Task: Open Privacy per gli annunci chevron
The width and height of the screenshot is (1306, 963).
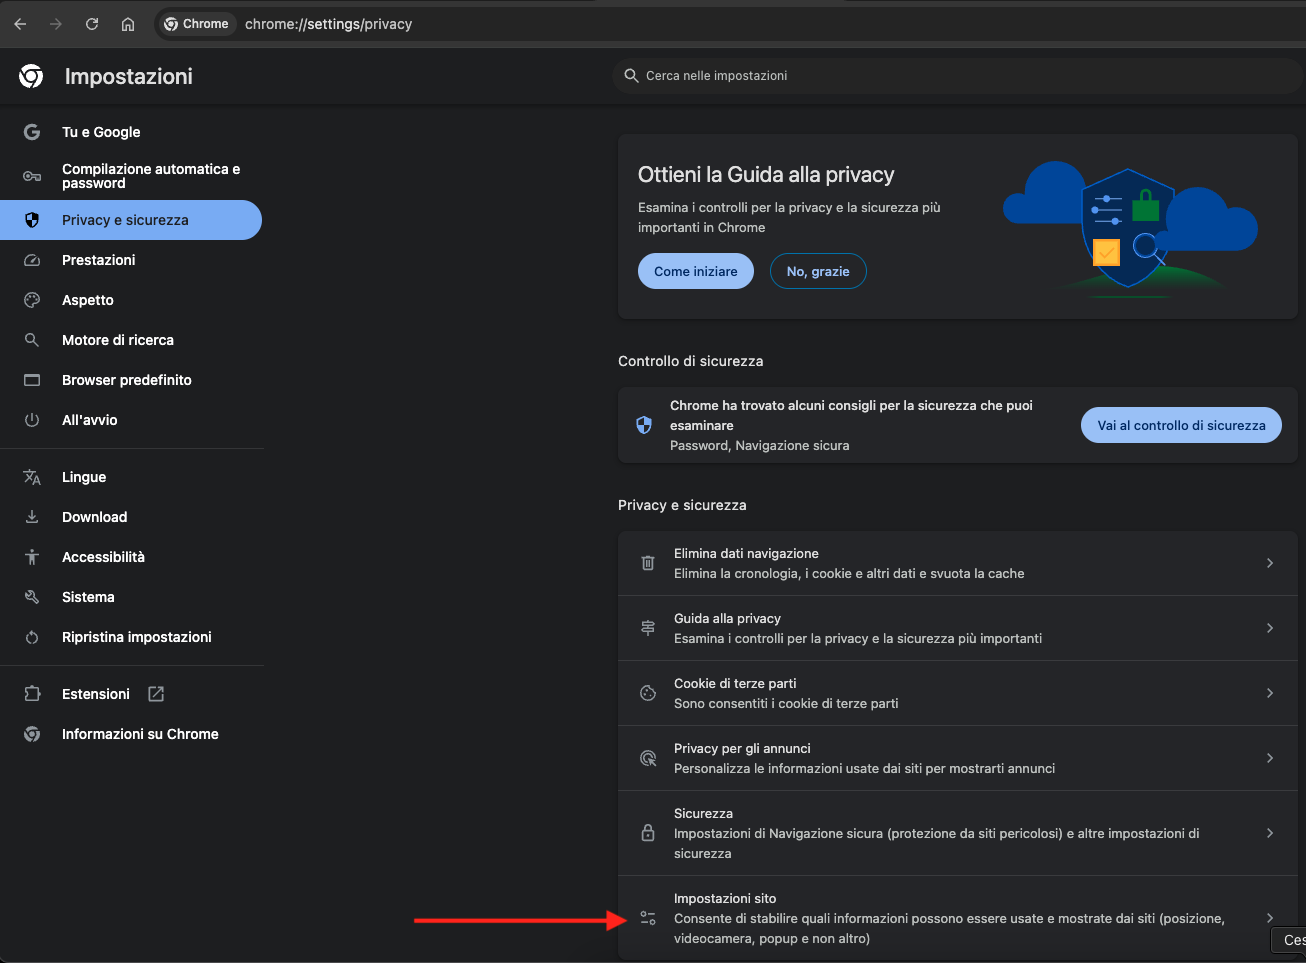Action: click(1270, 758)
